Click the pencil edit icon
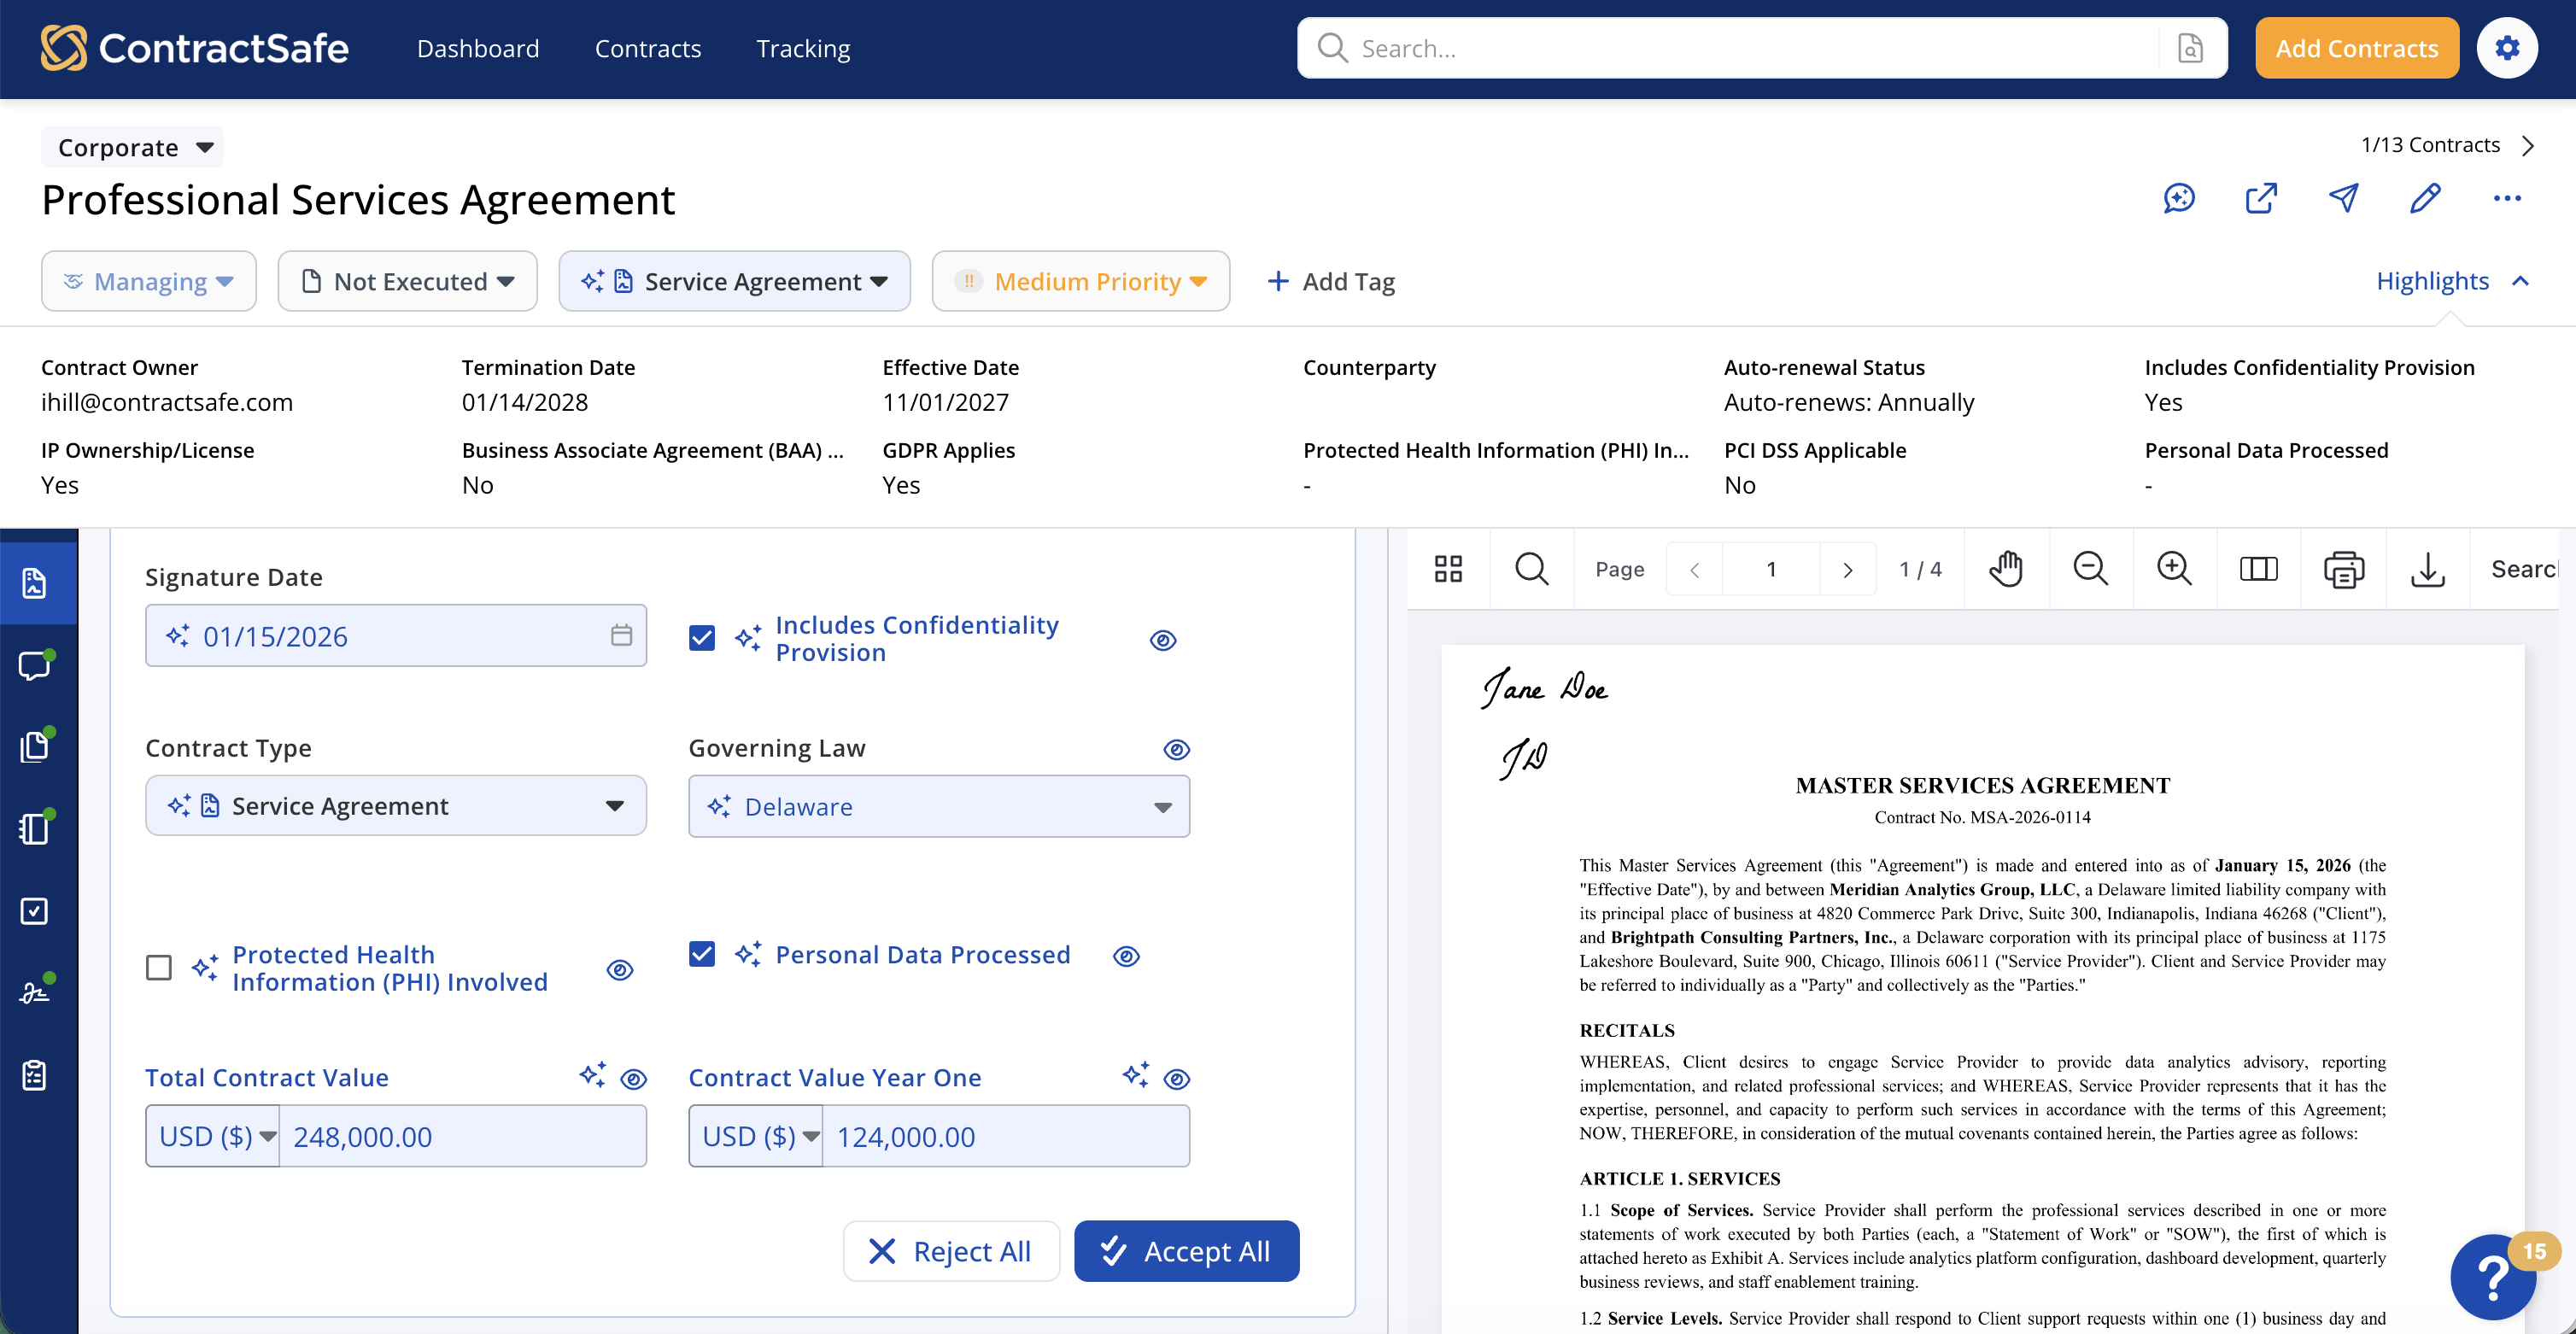The image size is (2576, 1334). pos(2425,198)
